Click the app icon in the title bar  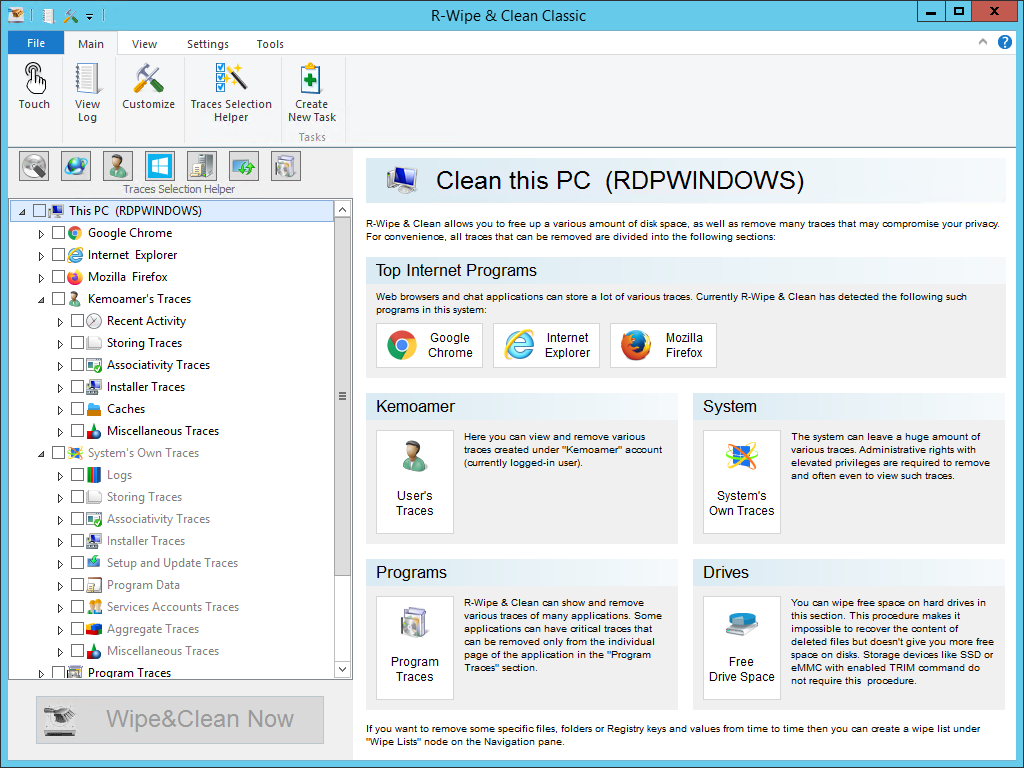coord(16,14)
